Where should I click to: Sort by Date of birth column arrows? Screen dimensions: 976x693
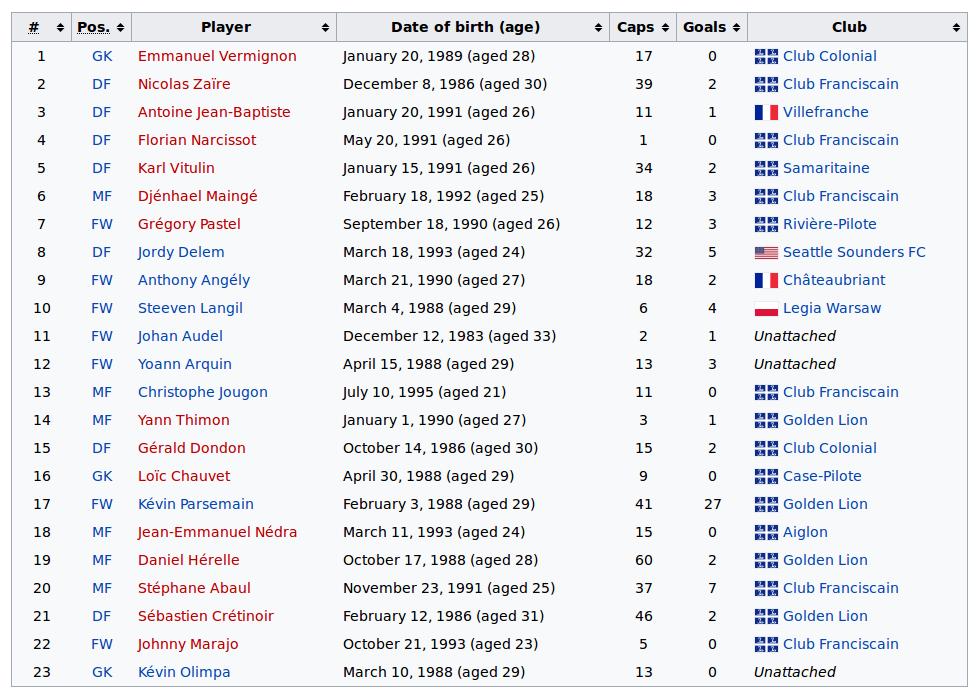coord(598,27)
